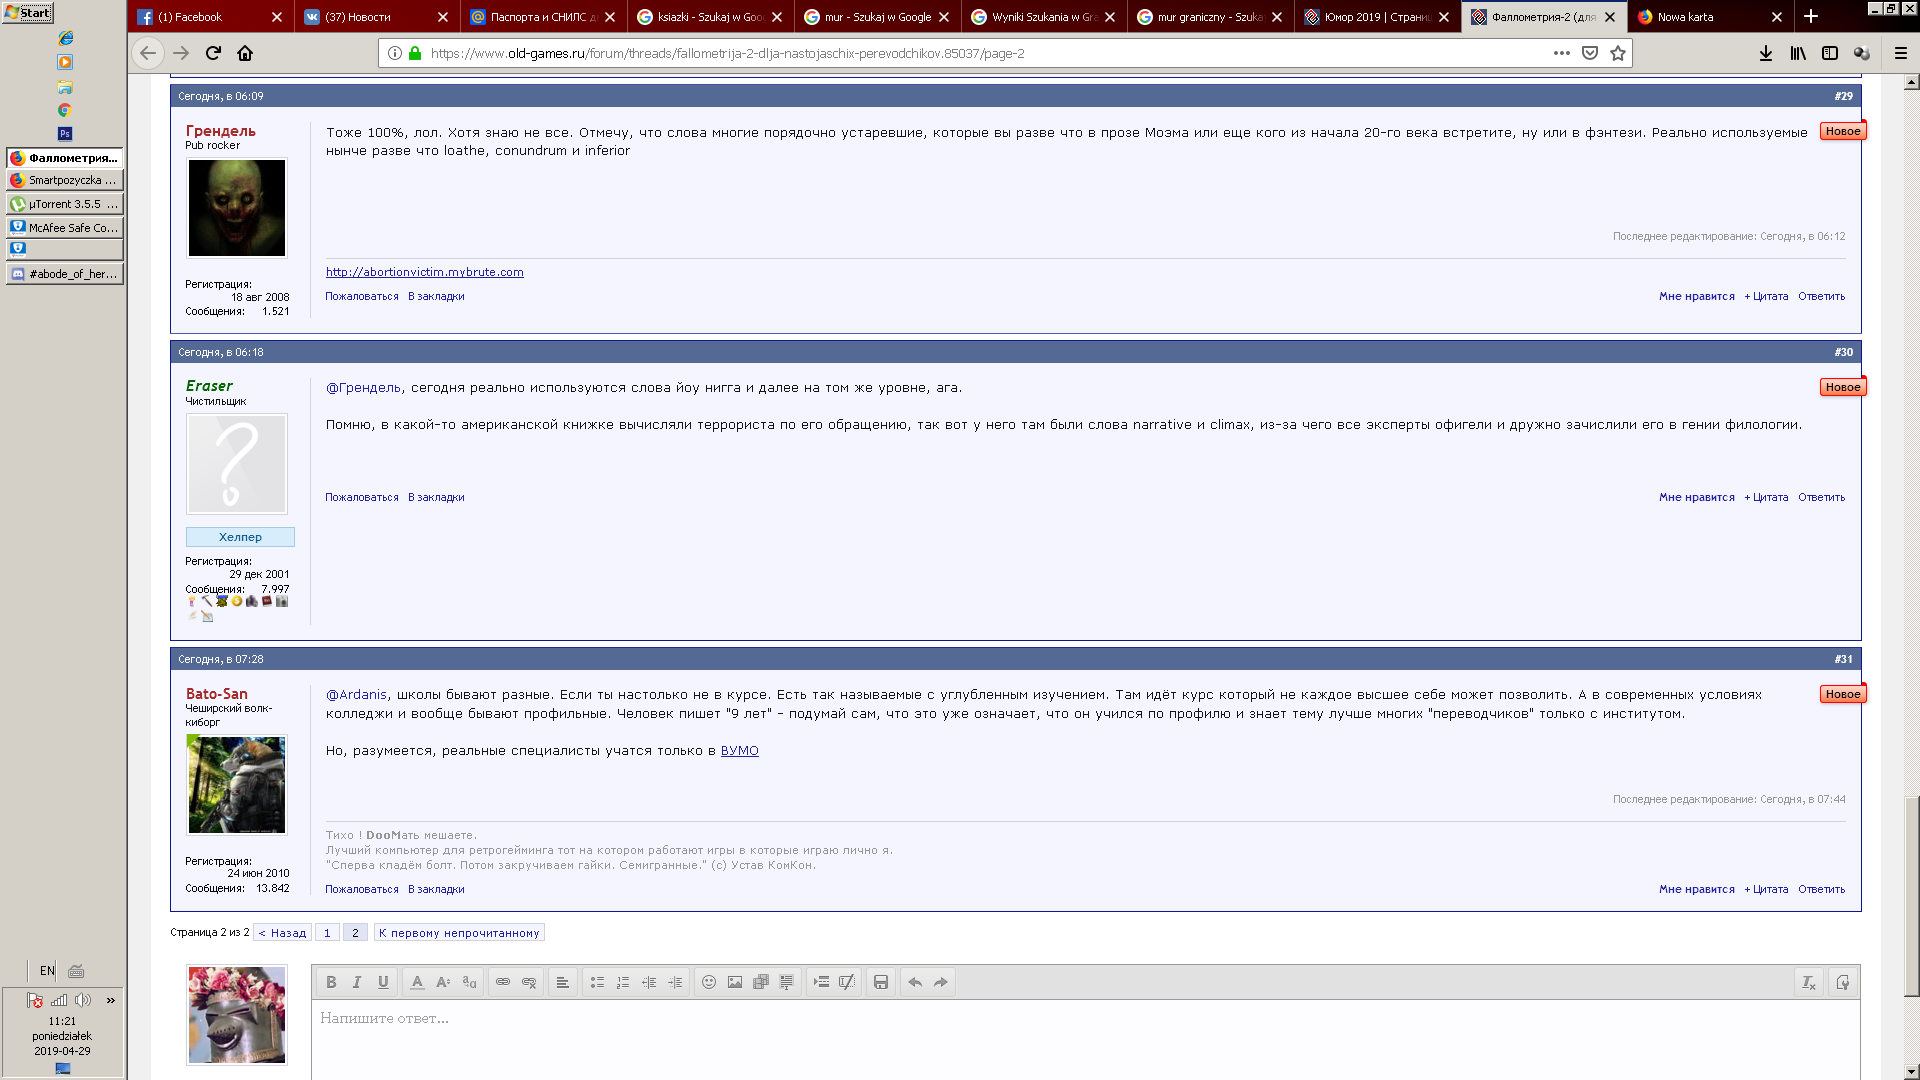Click the save draft floppy icon

(881, 982)
